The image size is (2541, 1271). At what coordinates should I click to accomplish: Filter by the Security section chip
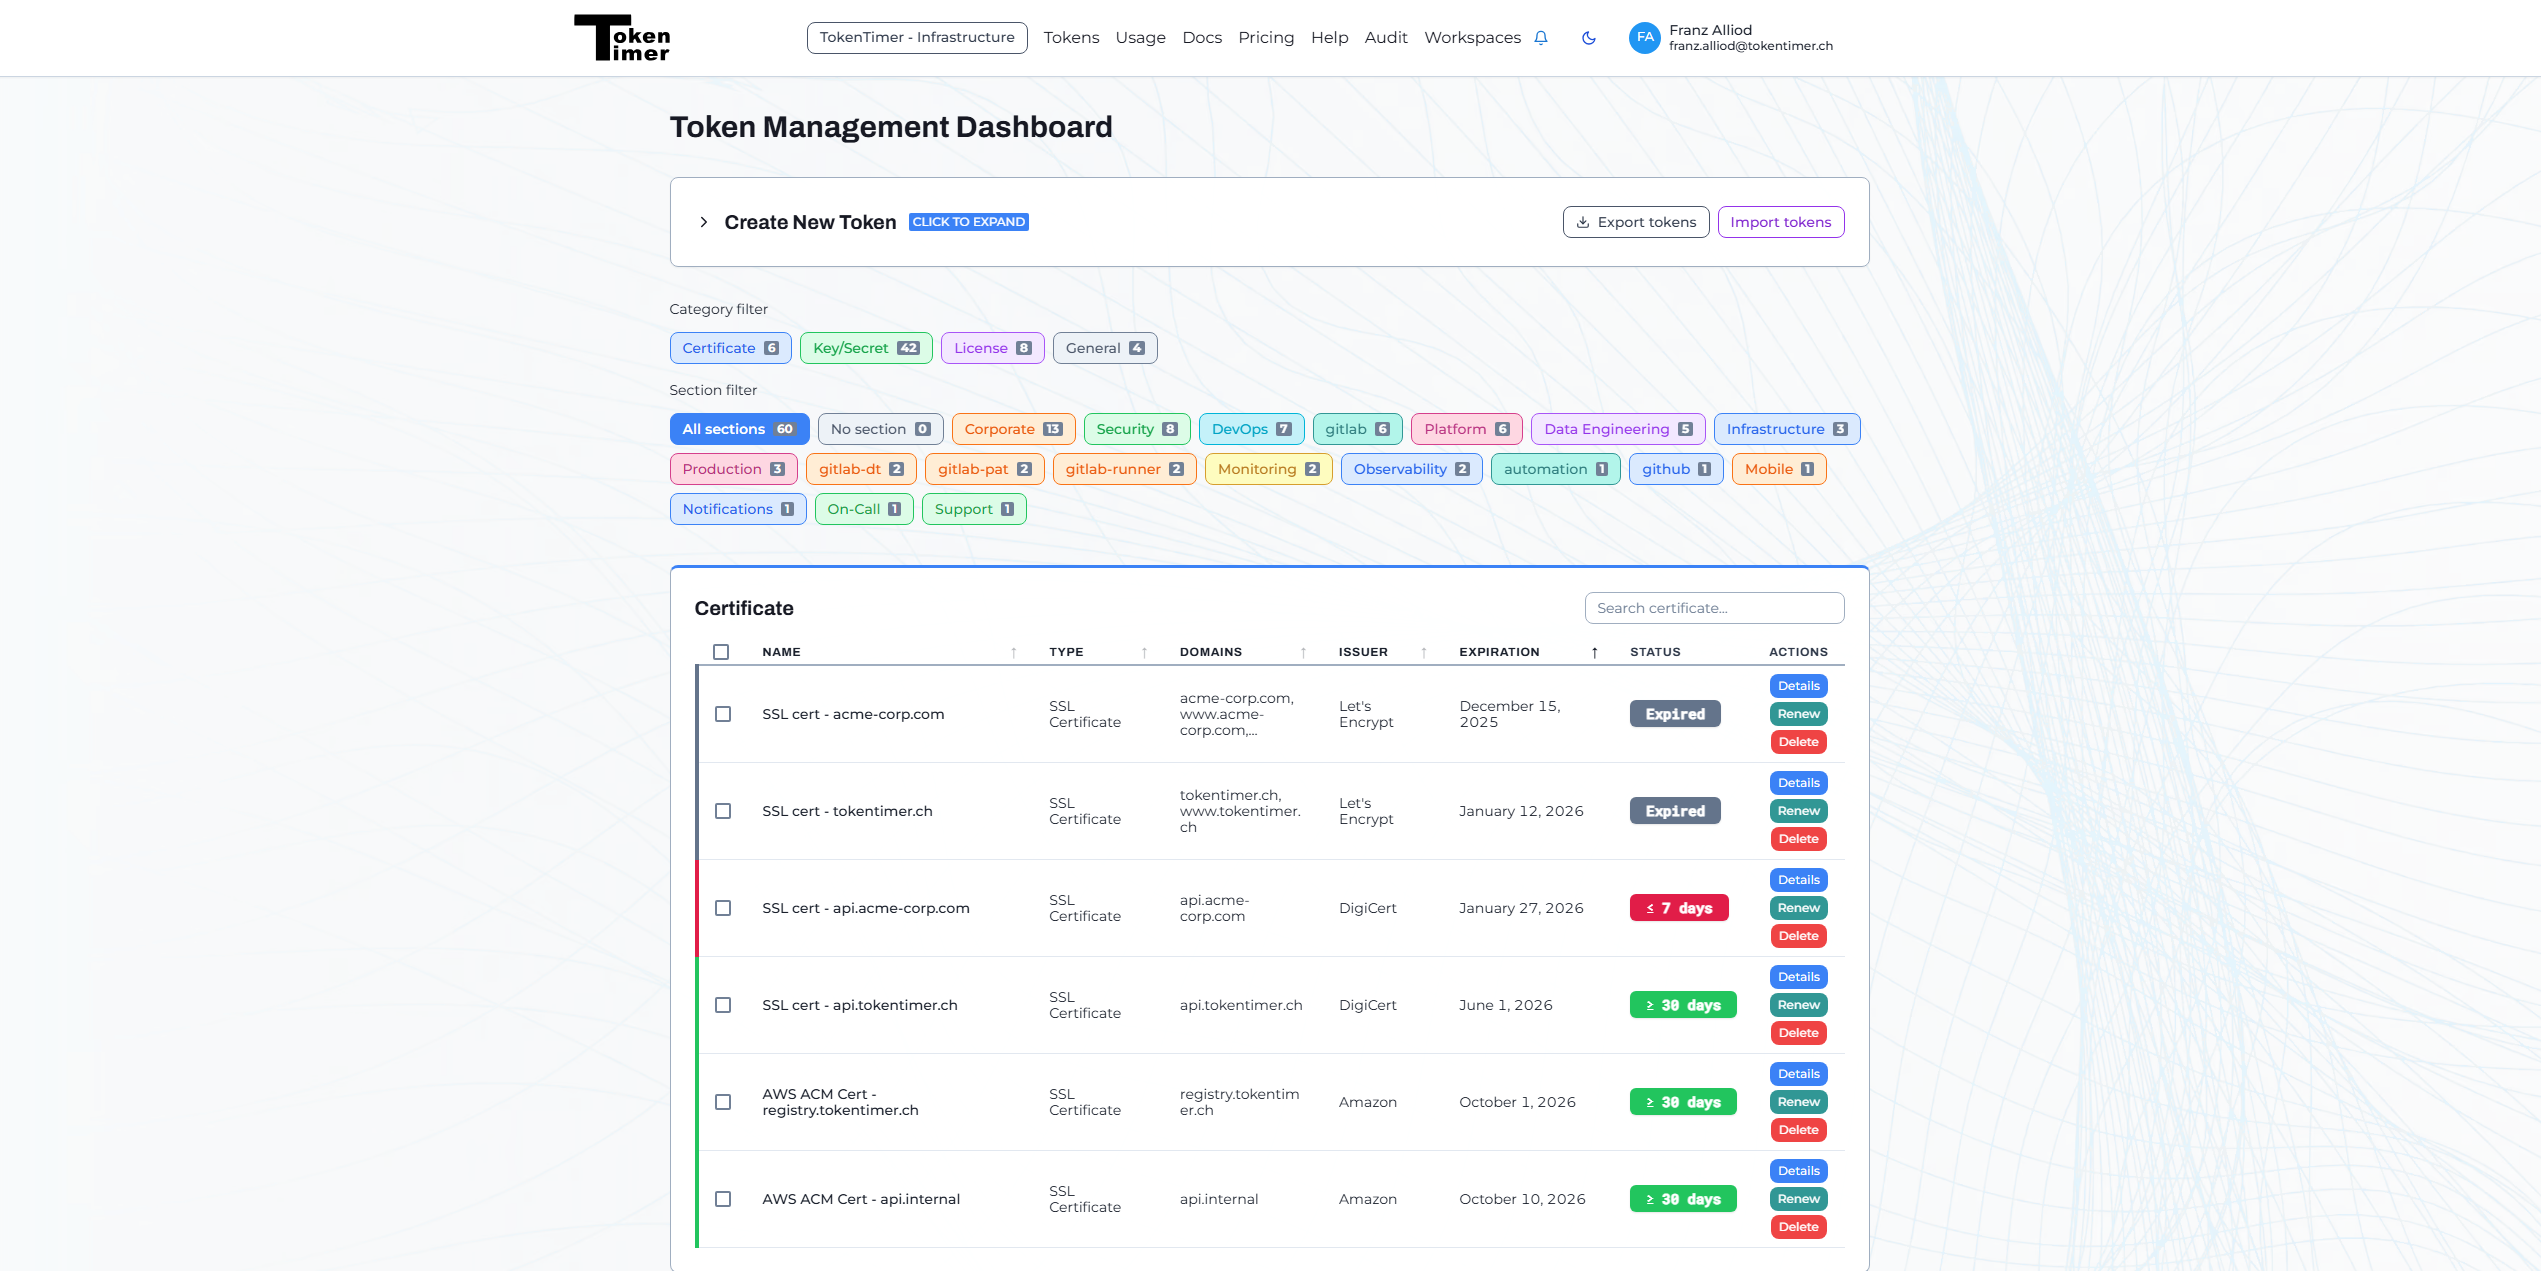1136,429
